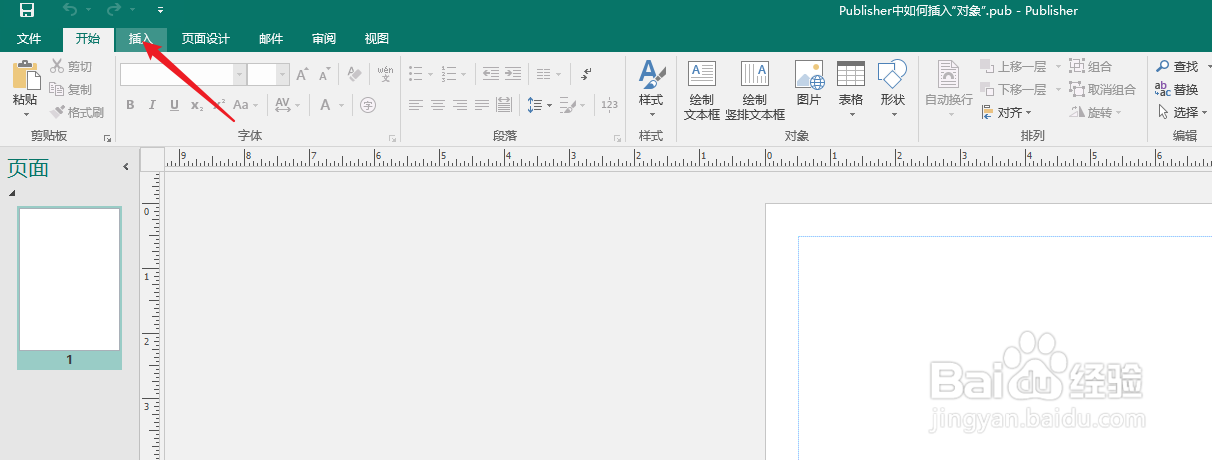This screenshot has height=460, width=1212.
Task: Click the wén phonetic guide icon
Action: click(x=385, y=74)
